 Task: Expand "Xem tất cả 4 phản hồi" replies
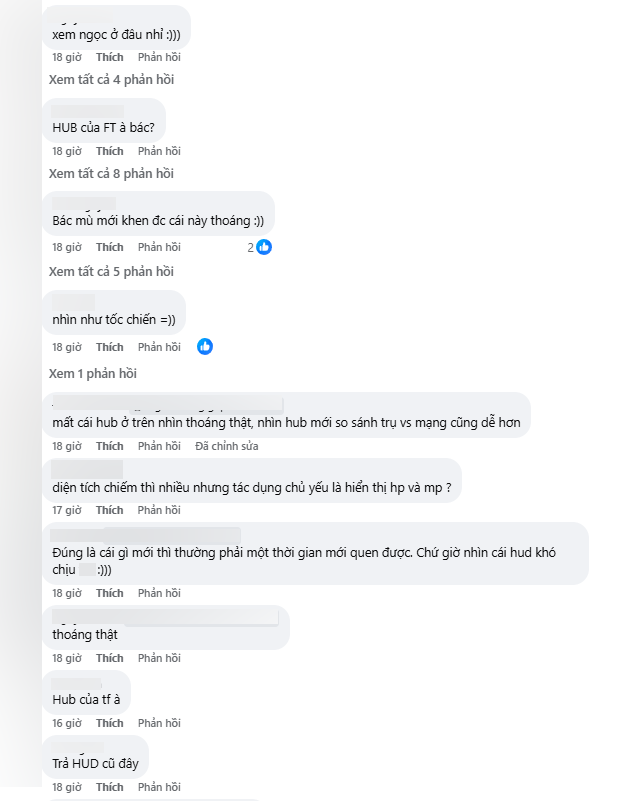point(111,80)
